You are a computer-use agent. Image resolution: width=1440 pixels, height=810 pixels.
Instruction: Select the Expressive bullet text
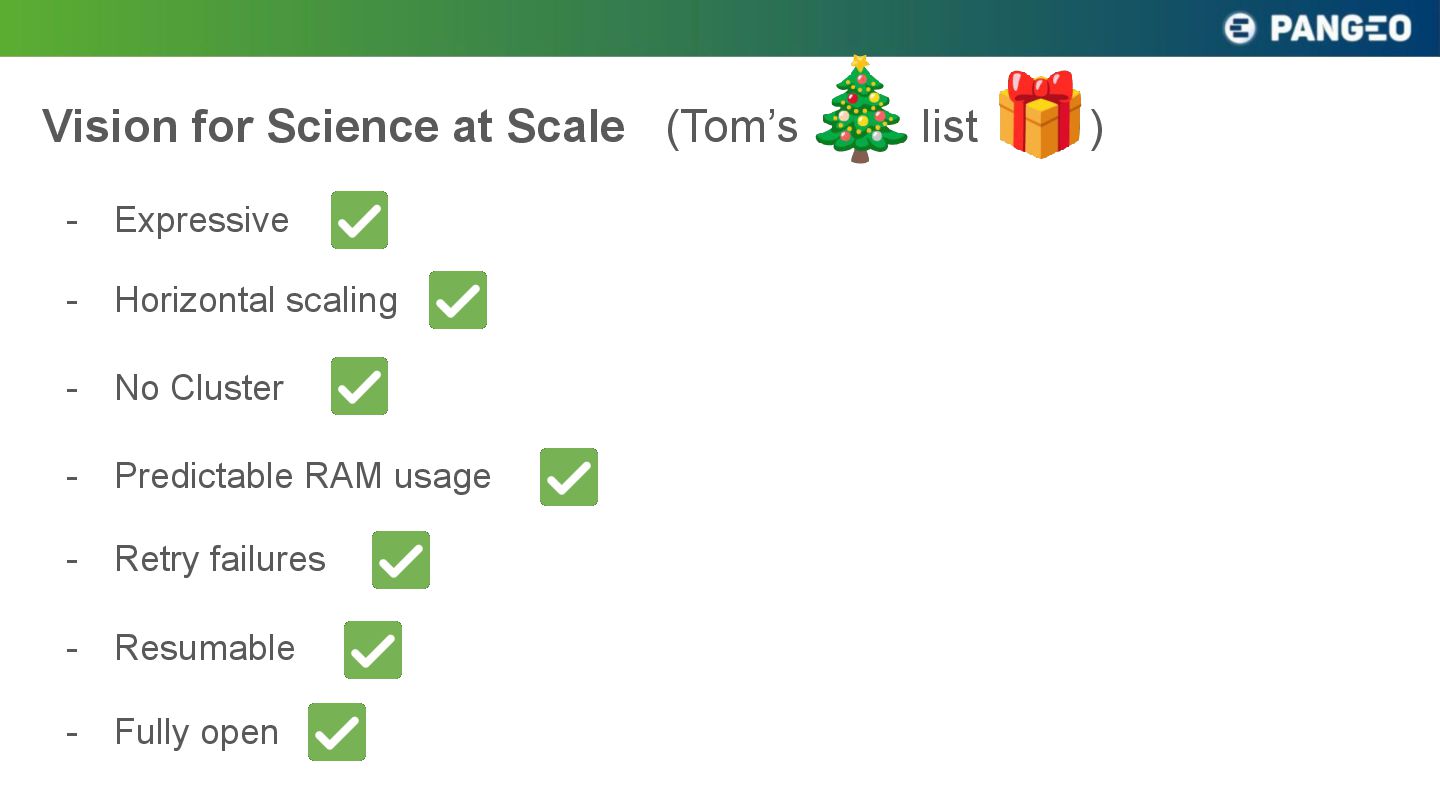[202, 220]
